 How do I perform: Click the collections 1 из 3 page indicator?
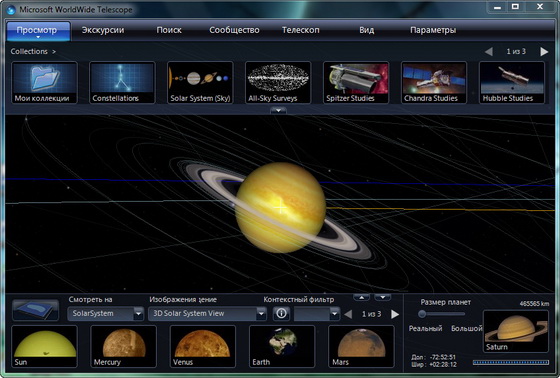(x=516, y=51)
